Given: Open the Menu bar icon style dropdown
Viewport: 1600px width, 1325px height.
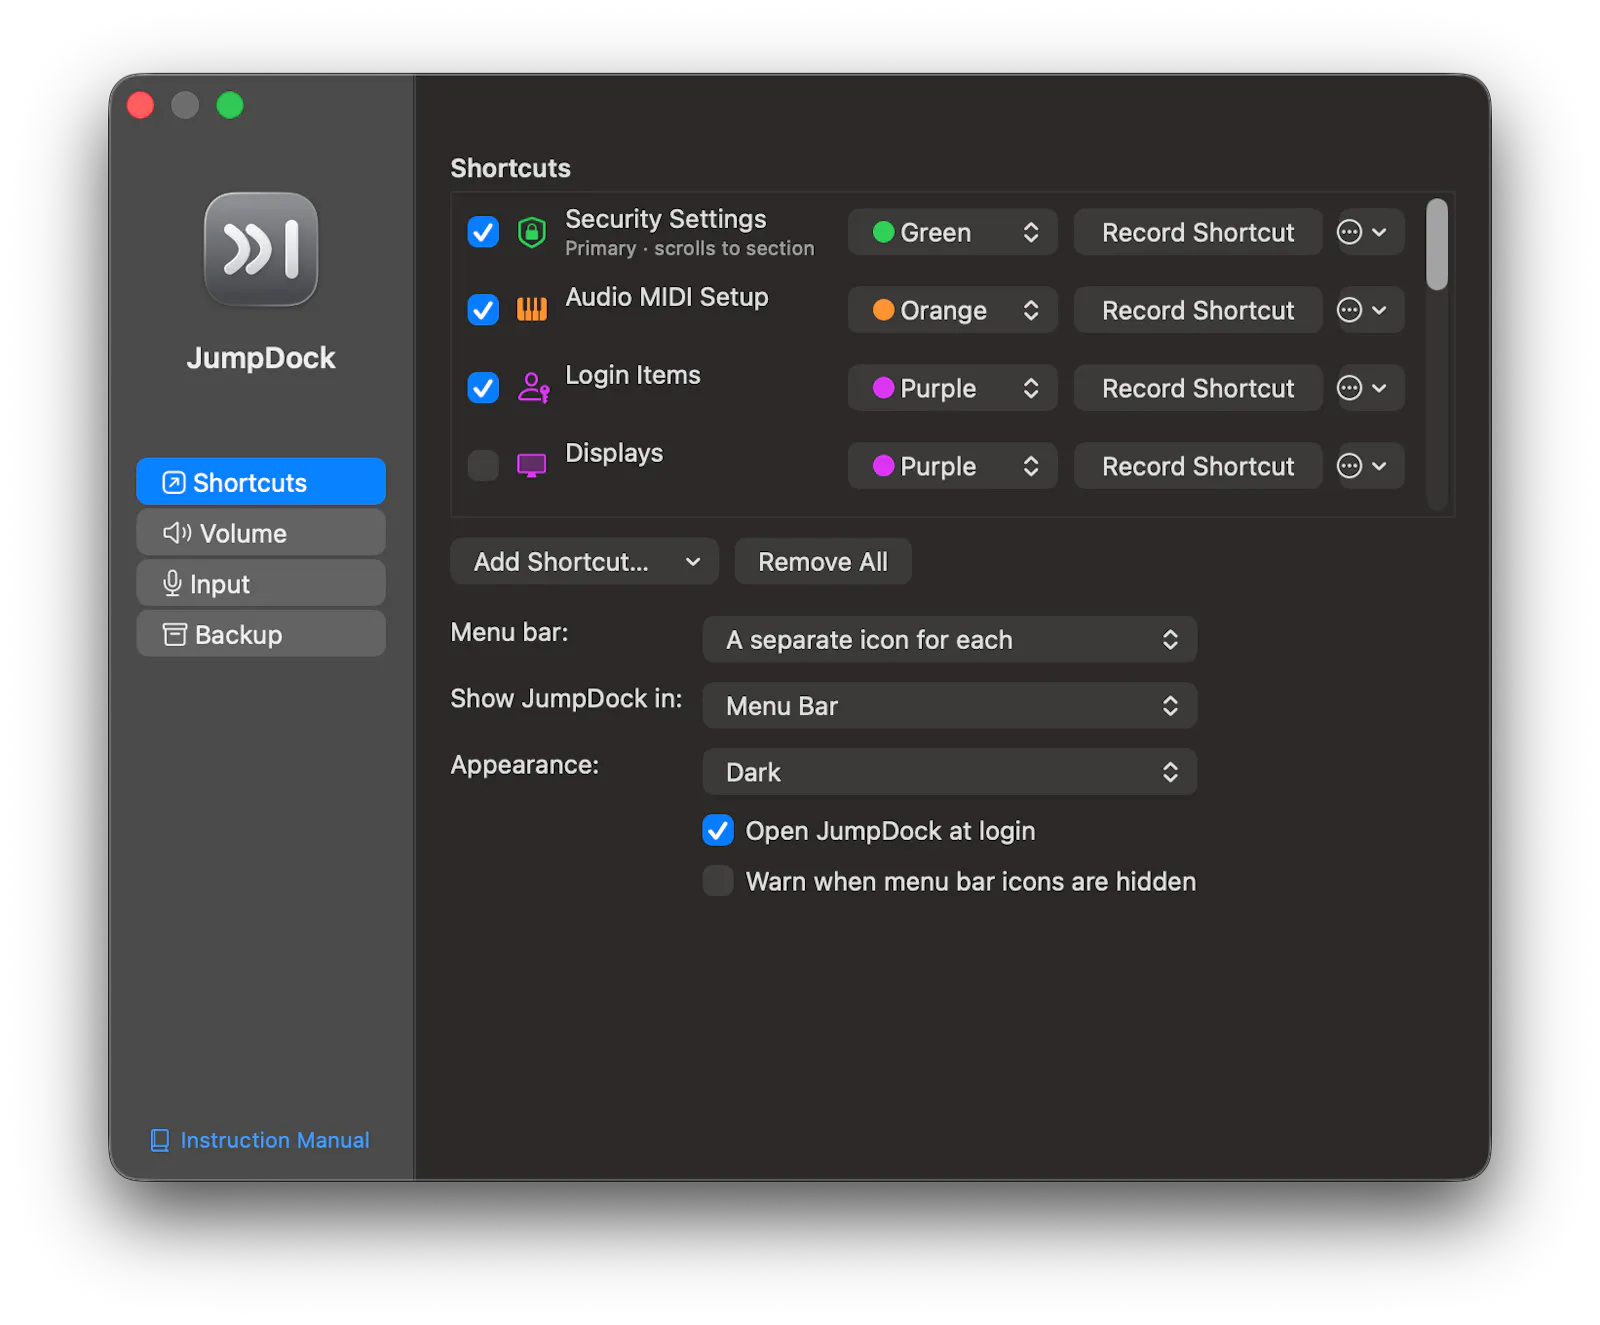Looking at the screenshot, I should point(949,640).
